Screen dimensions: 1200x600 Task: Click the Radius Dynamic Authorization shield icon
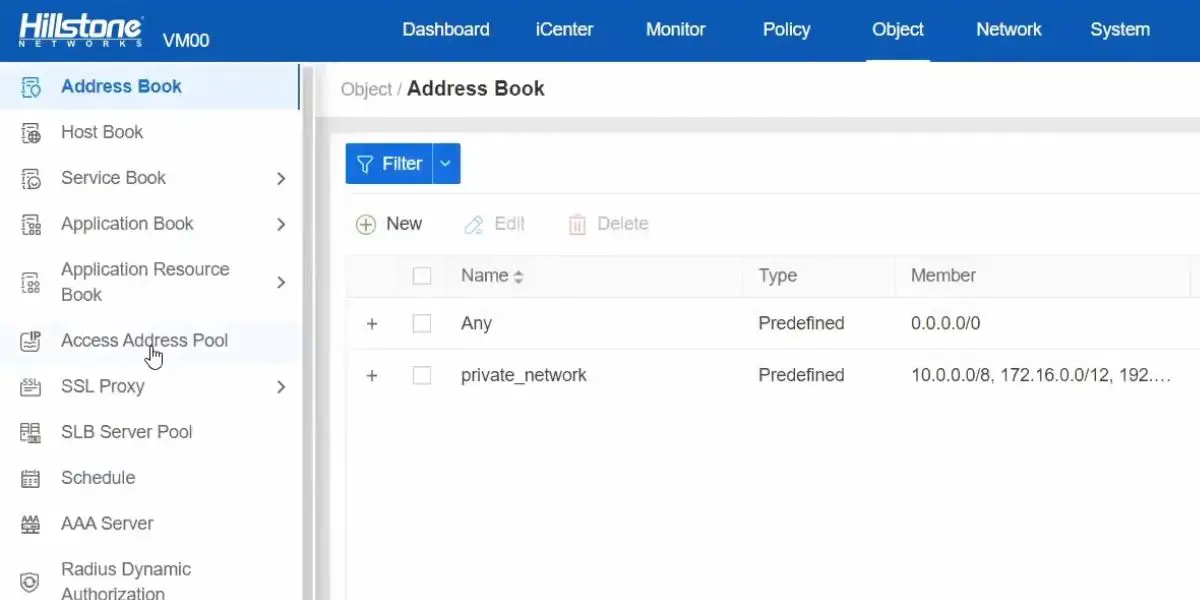pyautogui.click(x=31, y=582)
